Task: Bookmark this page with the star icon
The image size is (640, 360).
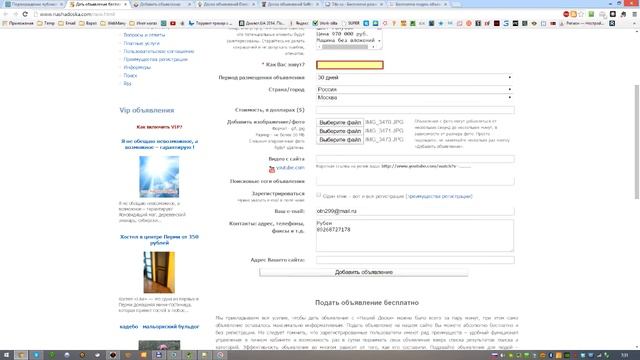Action: pos(581,14)
